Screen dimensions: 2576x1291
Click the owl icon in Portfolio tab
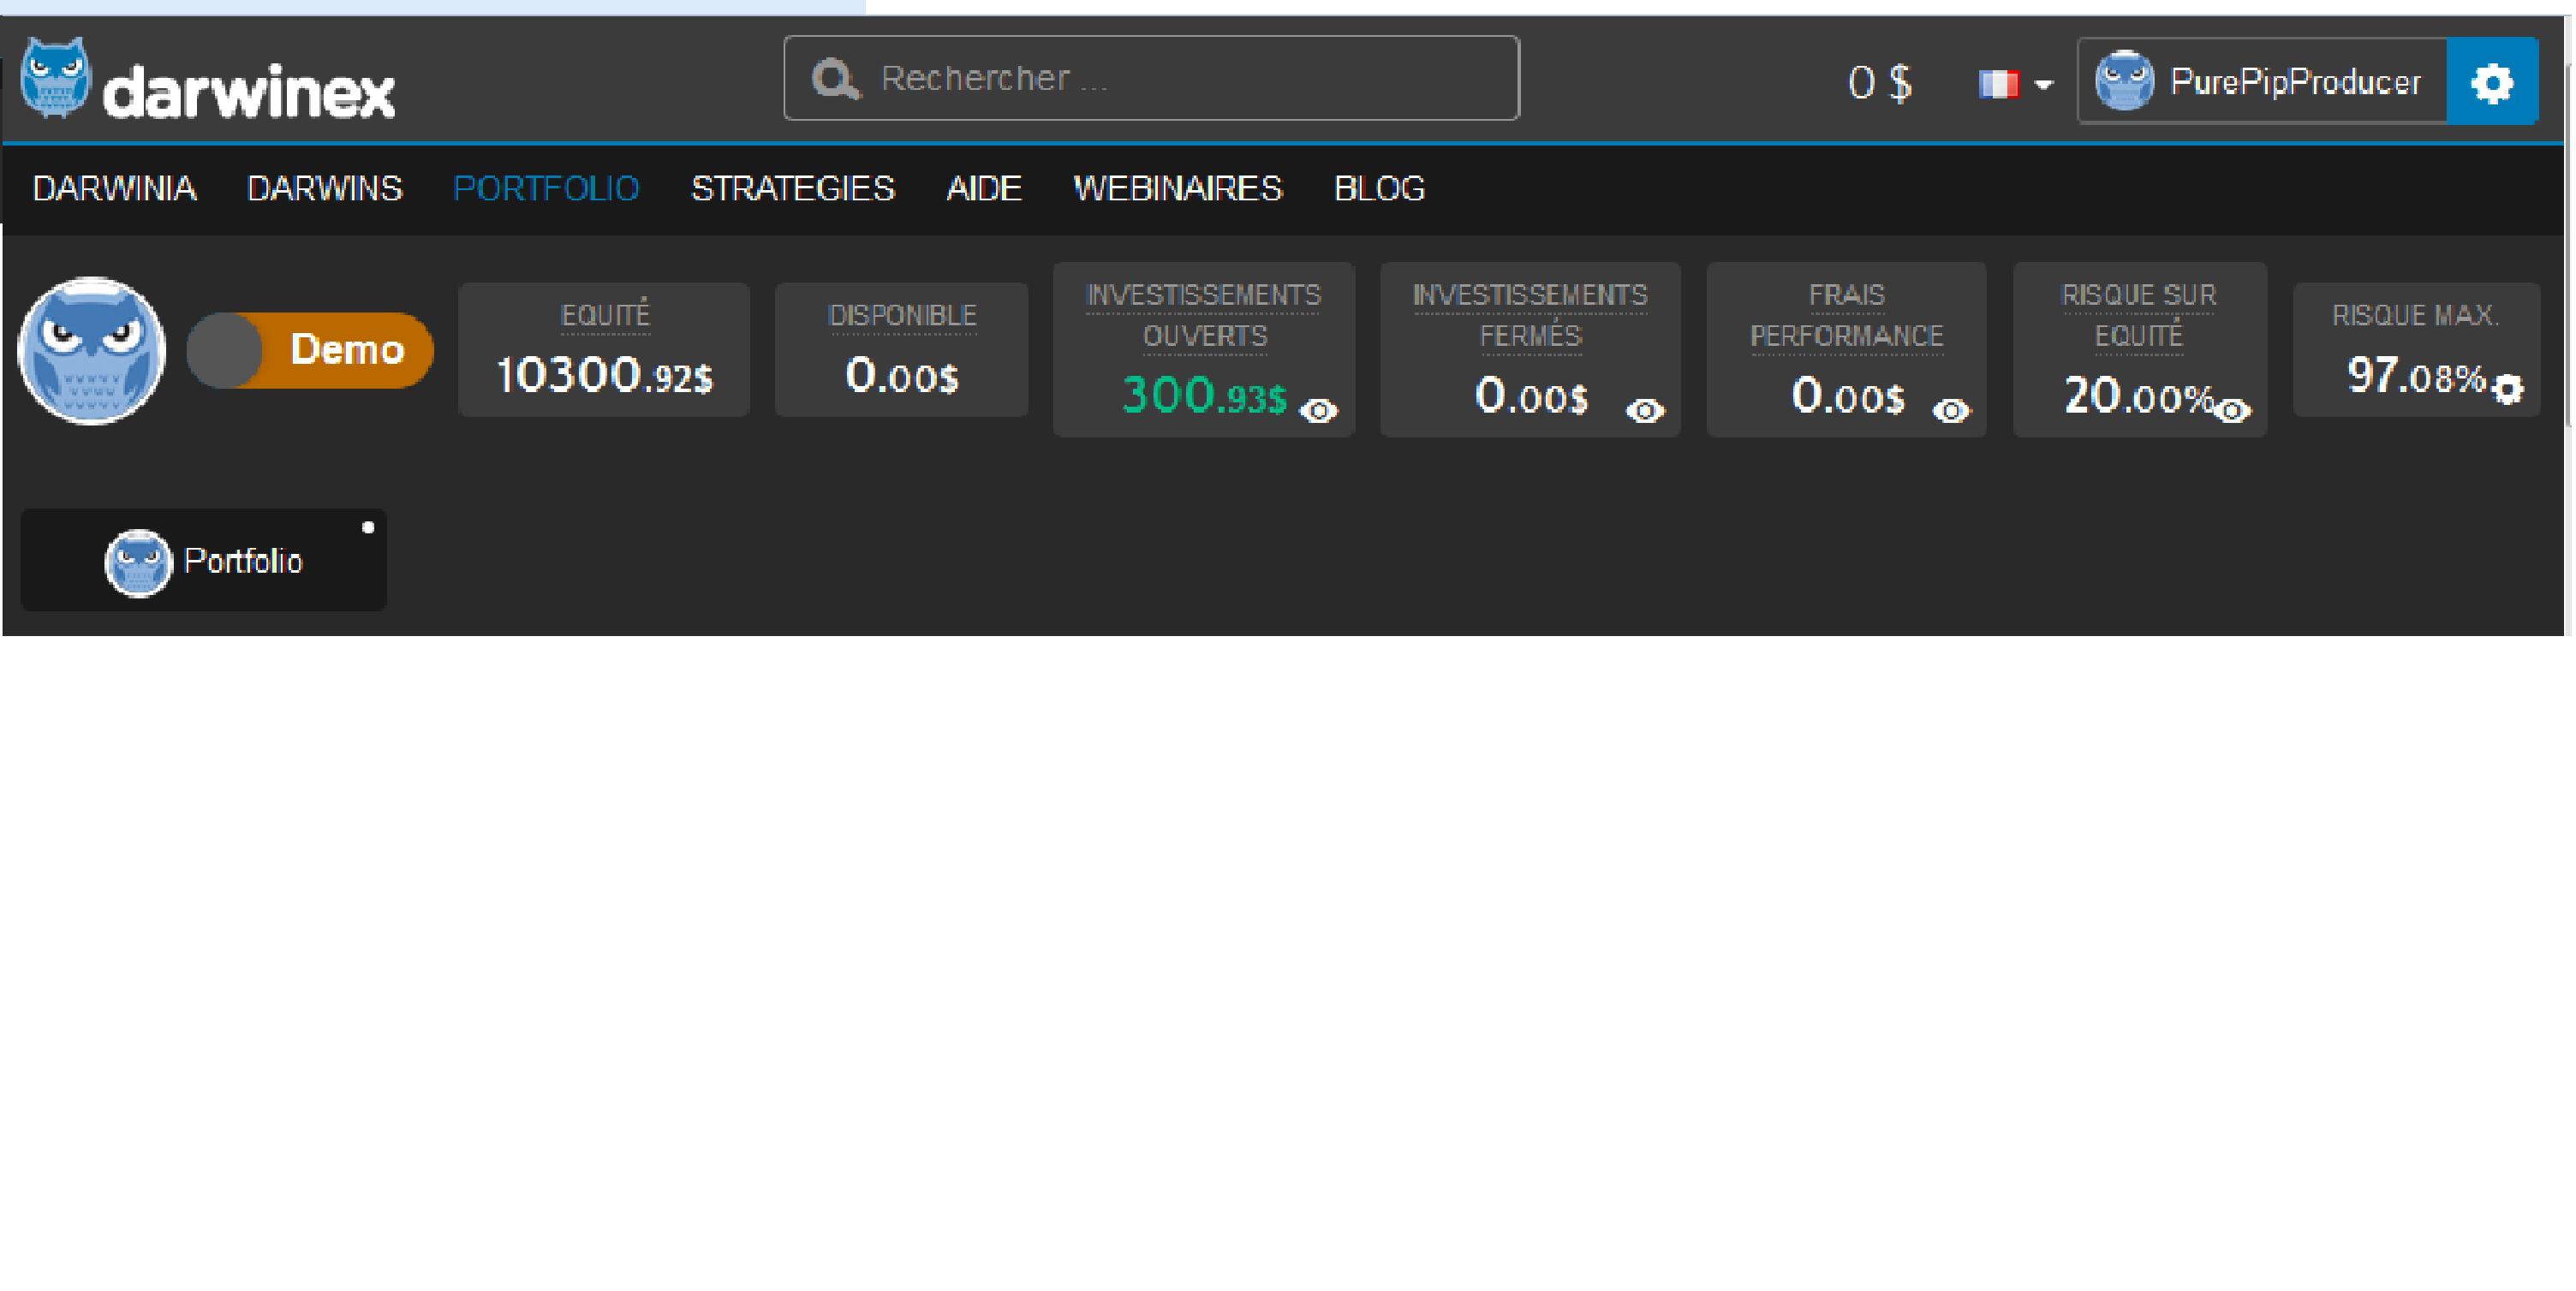pos(138,562)
